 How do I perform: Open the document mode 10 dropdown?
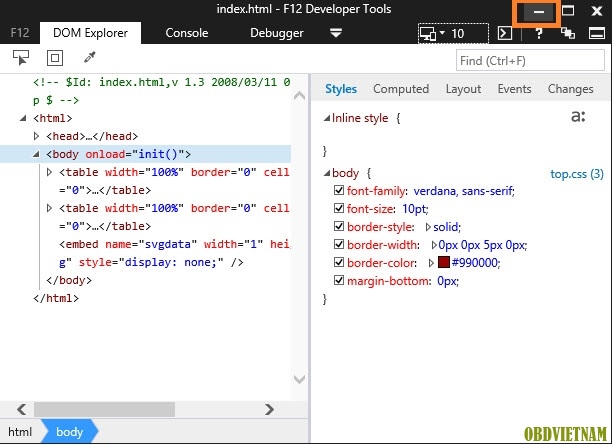pyautogui.click(x=453, y=33)
